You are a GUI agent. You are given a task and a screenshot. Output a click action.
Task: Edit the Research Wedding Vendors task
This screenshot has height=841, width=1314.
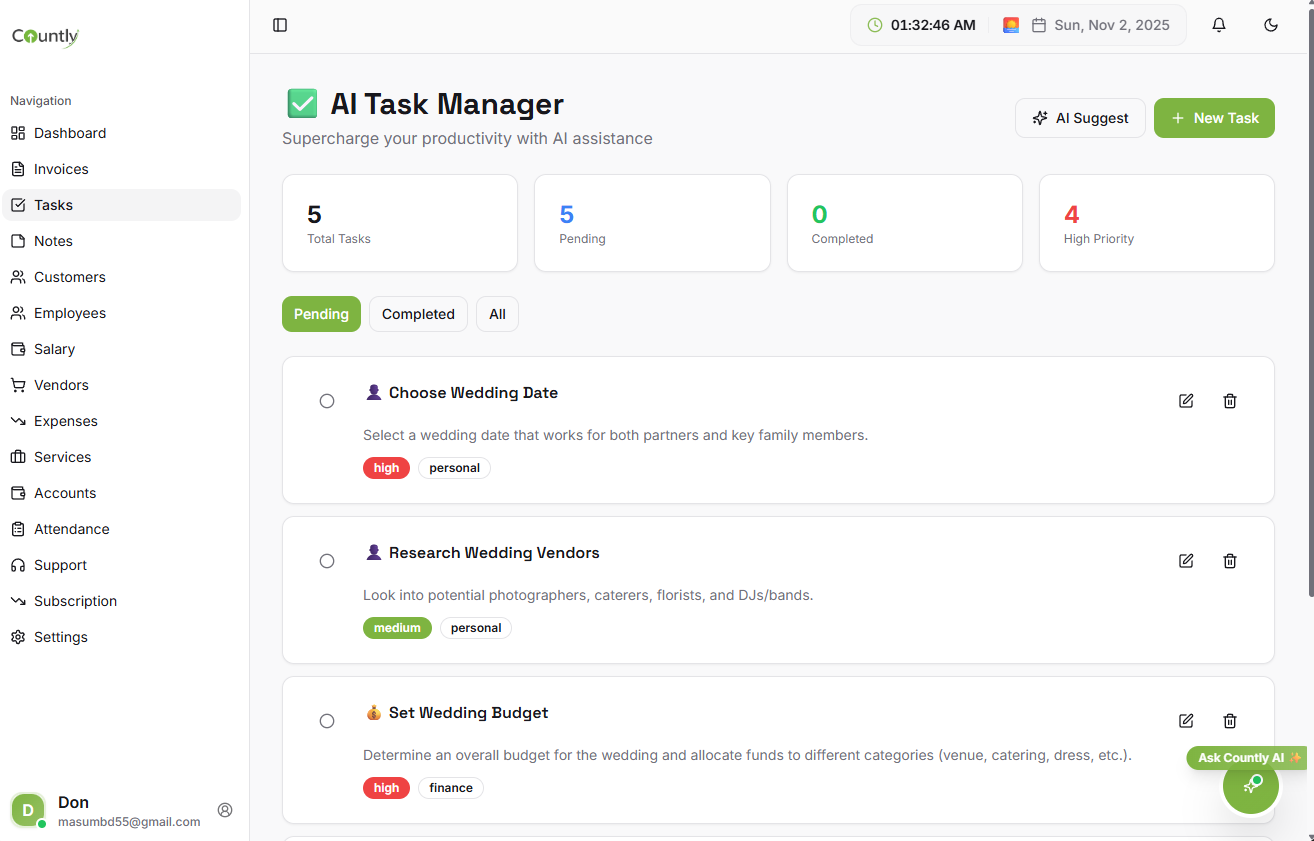[x=1186, y=561]
